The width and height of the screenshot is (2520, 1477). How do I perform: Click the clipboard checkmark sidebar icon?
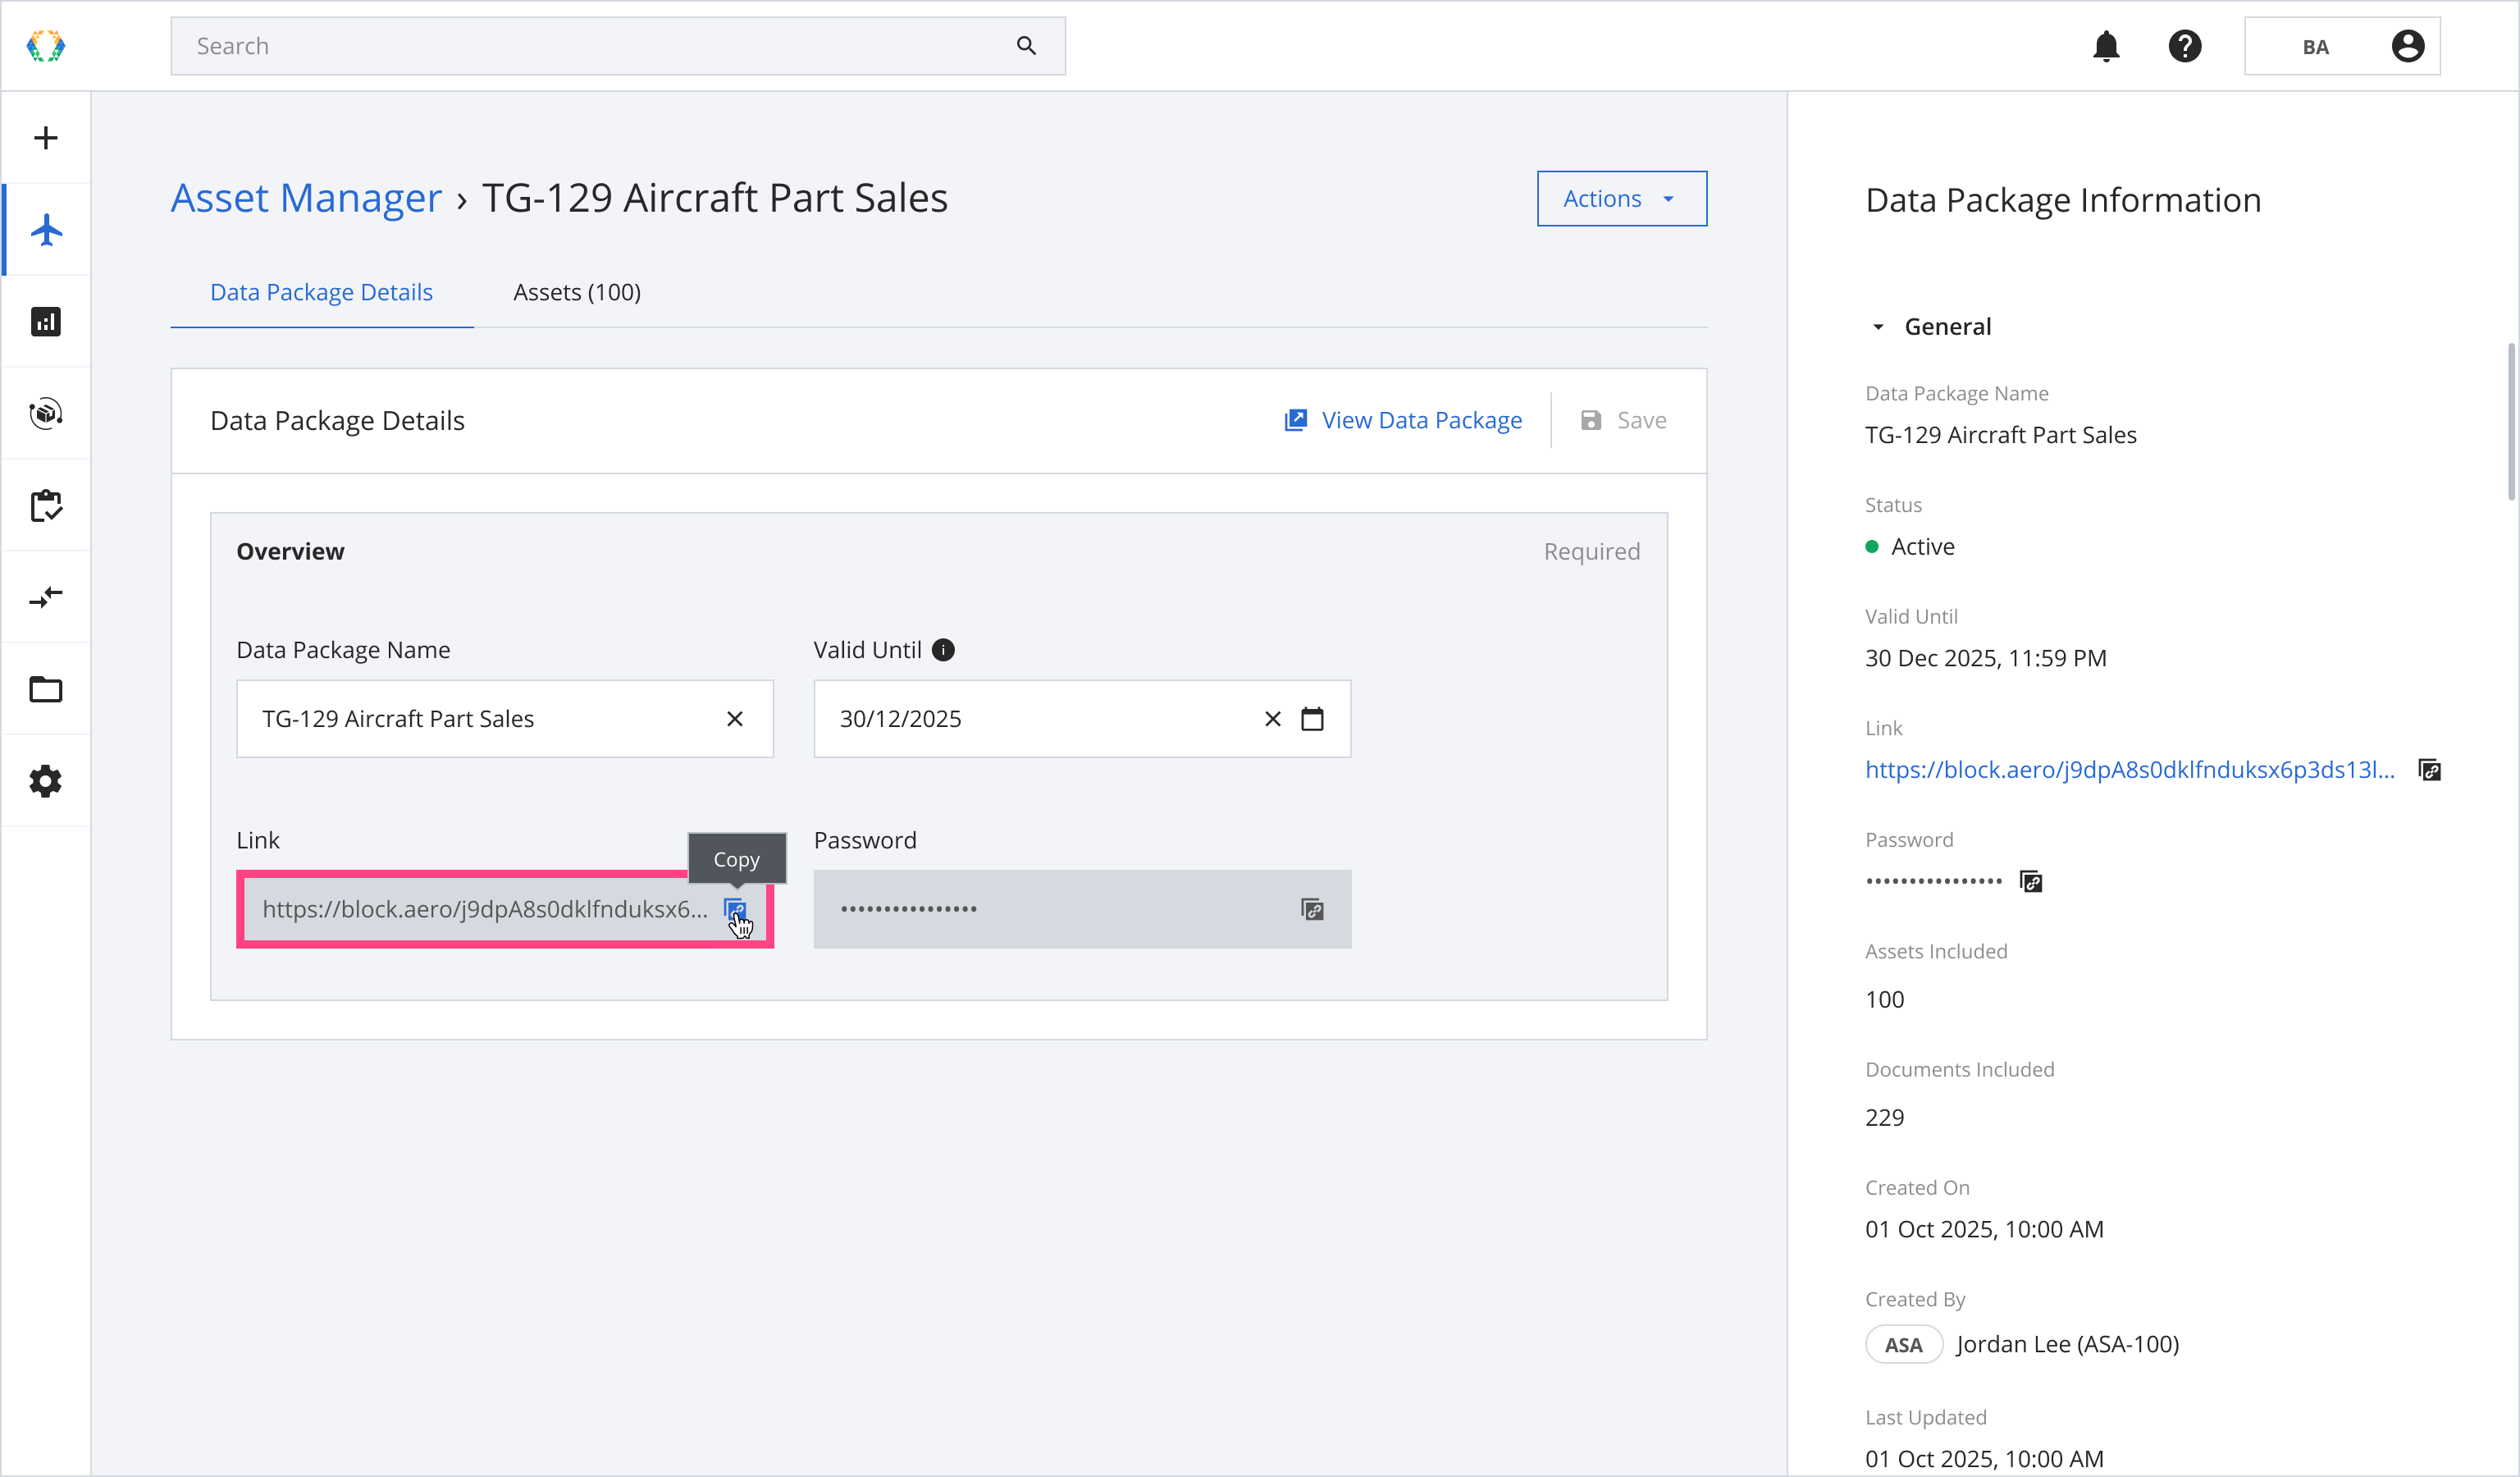tap(46, 506)
